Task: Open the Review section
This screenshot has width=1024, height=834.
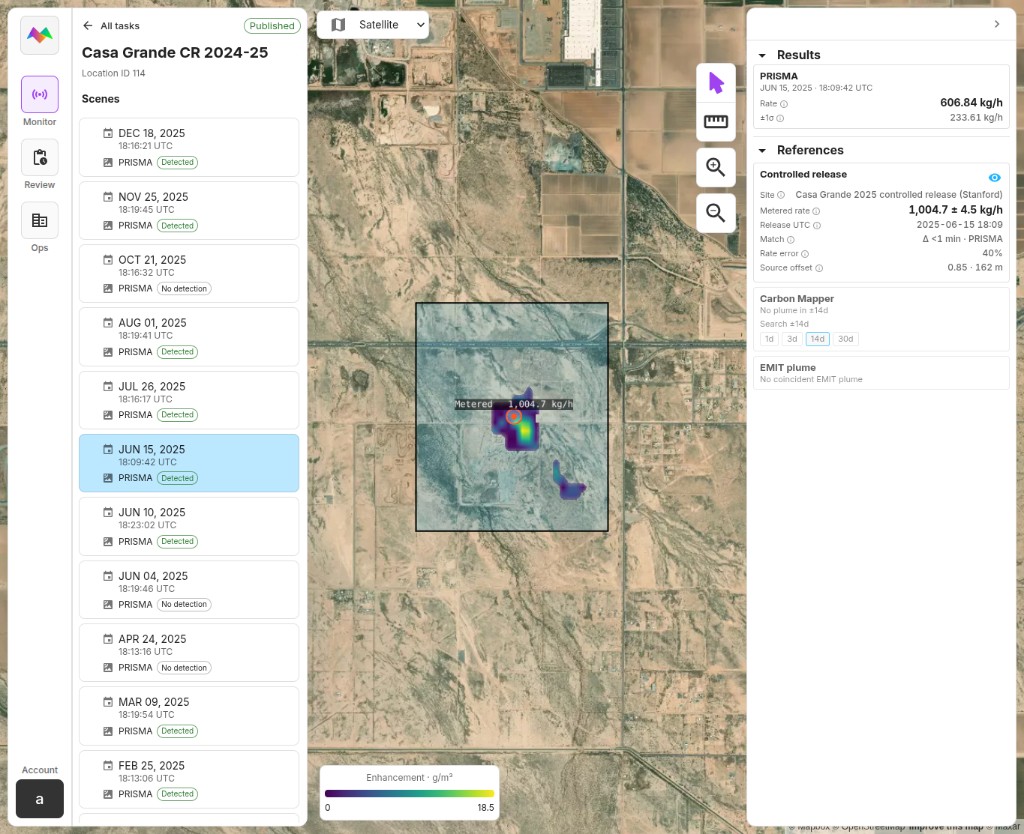Action: pos(39,157)
